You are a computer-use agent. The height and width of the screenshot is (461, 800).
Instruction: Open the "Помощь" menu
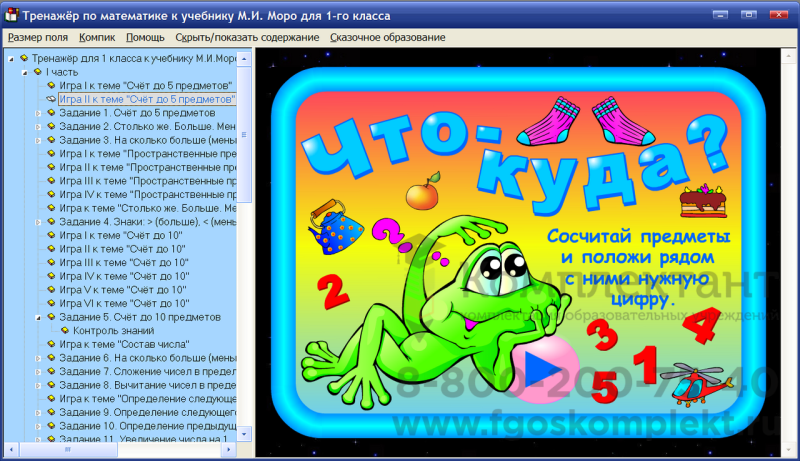[145, 37]
